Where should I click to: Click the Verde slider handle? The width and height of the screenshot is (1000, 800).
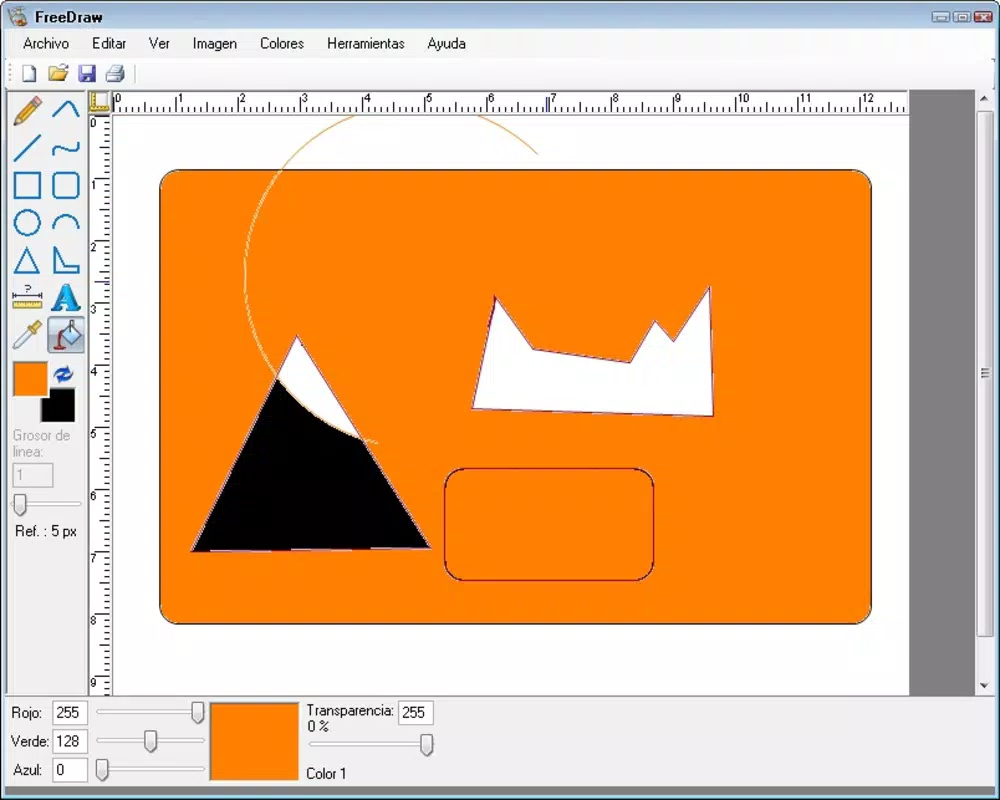tap(151, 741)
